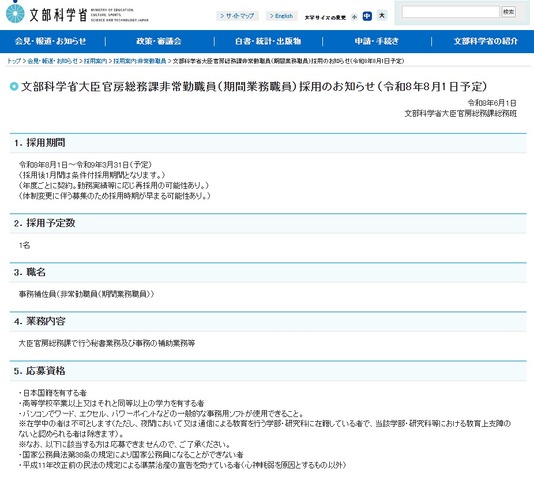Open the 白書・統計・出版物 menu
The image size is (534, 480).
click(268, 41)
